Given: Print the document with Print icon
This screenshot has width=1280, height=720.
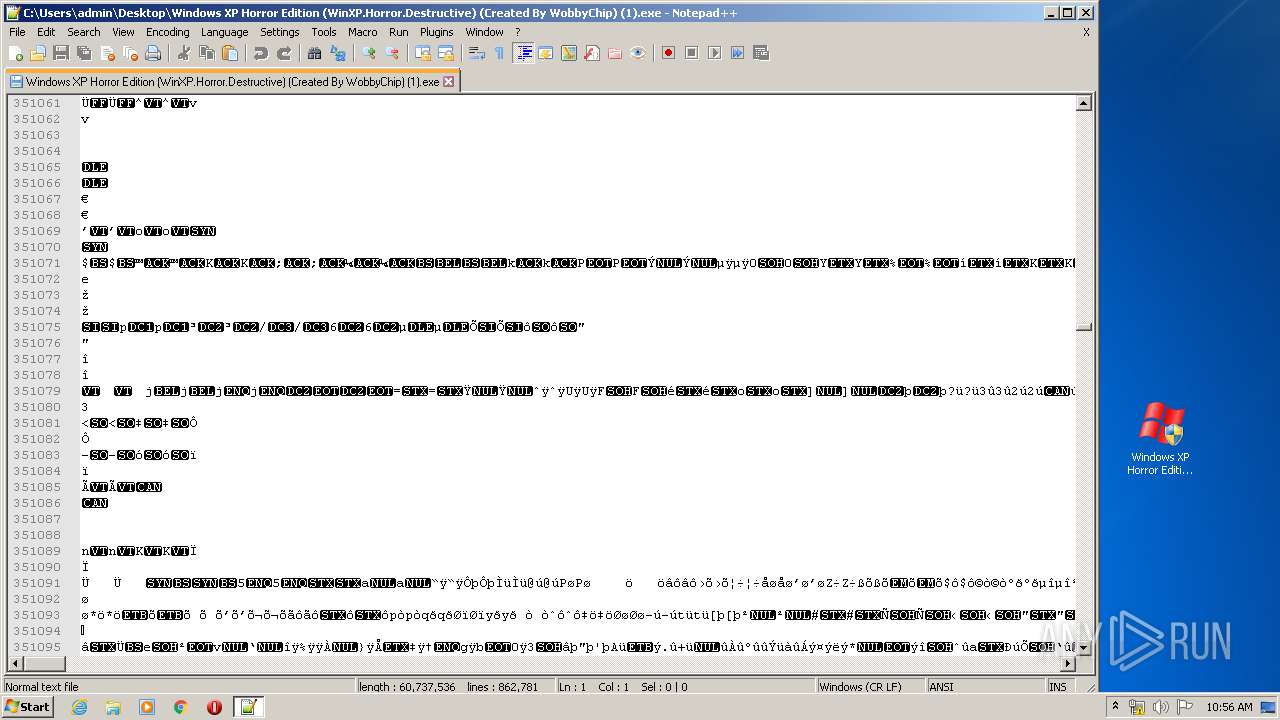Looking at the screenshot, I should tap(153, 53).
